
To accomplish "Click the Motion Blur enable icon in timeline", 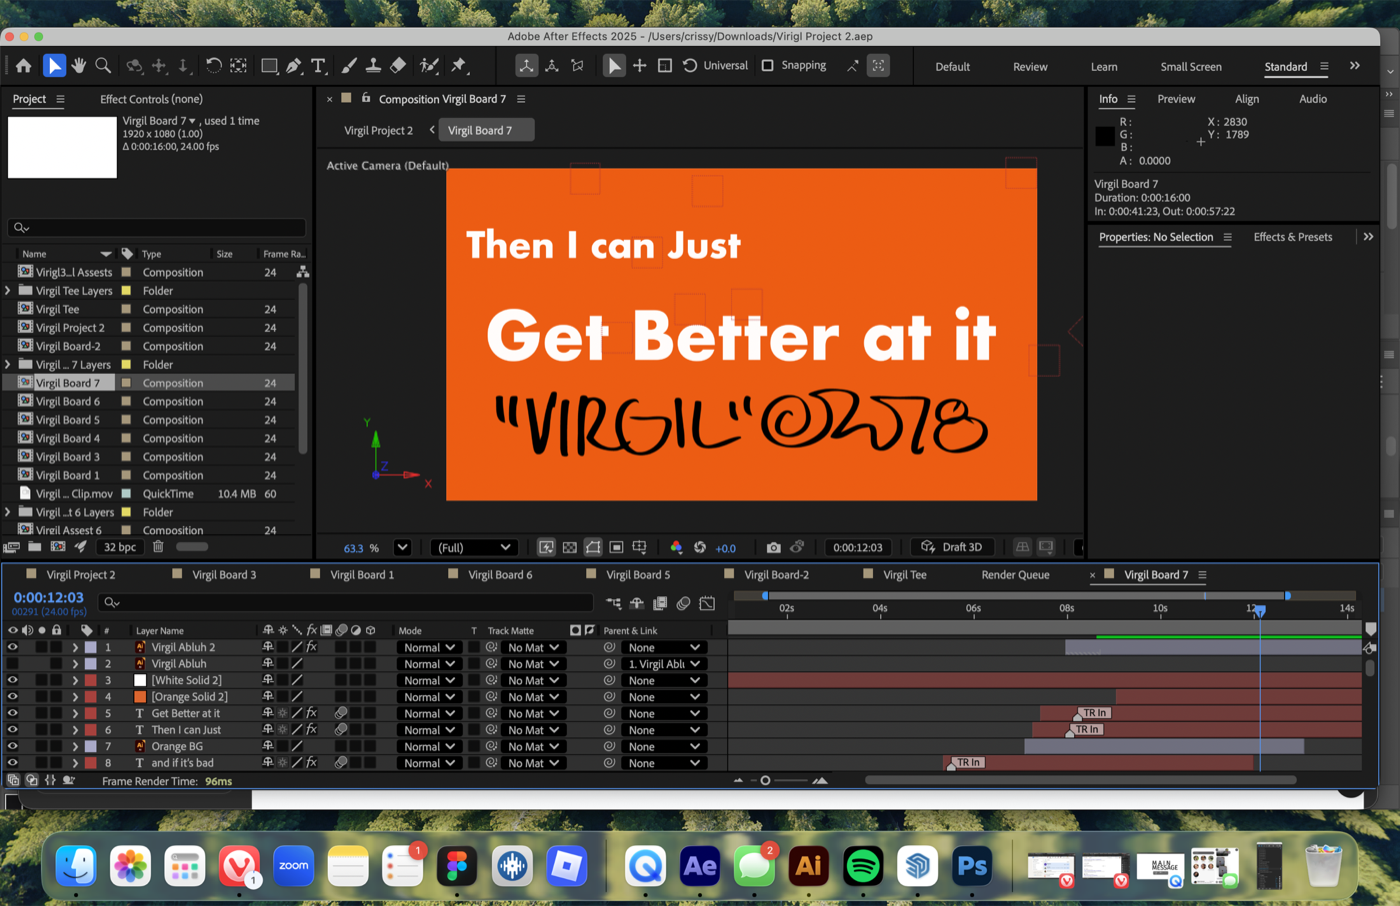I will (684, 603).
